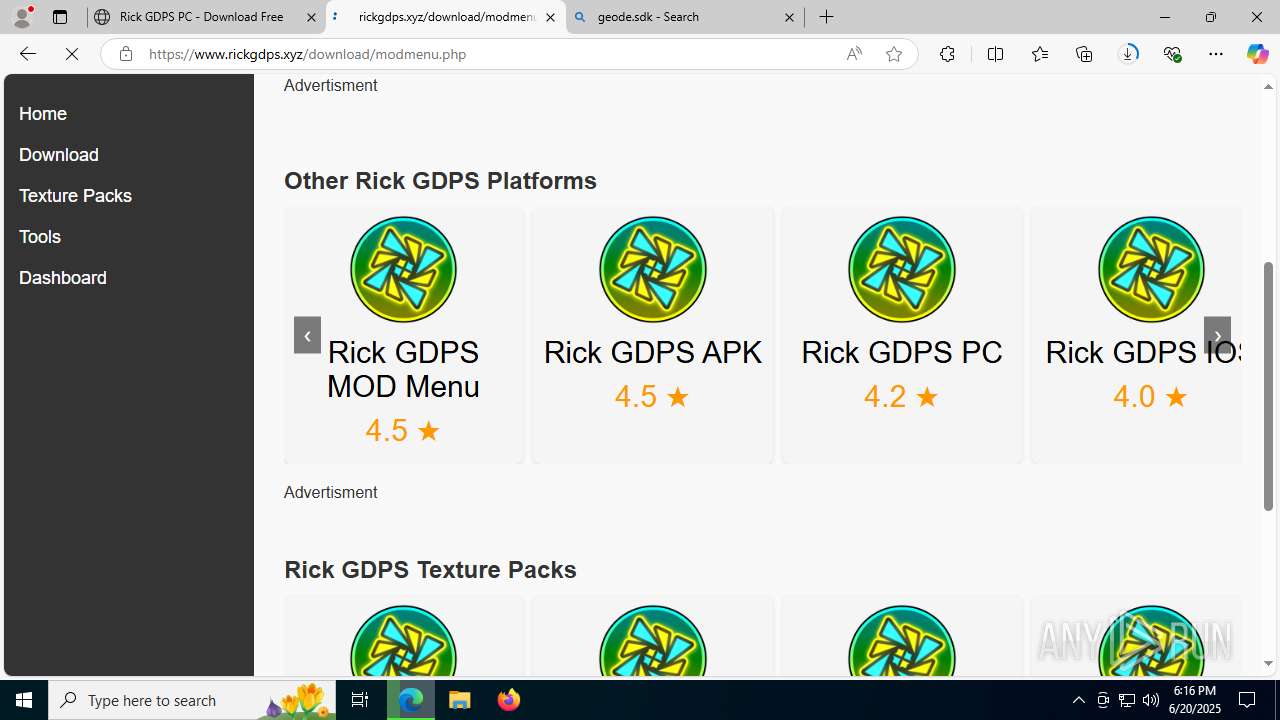1280x720 pixels.
Task: Click the Rick GDPS APK logo
Action: pos(652,269)
